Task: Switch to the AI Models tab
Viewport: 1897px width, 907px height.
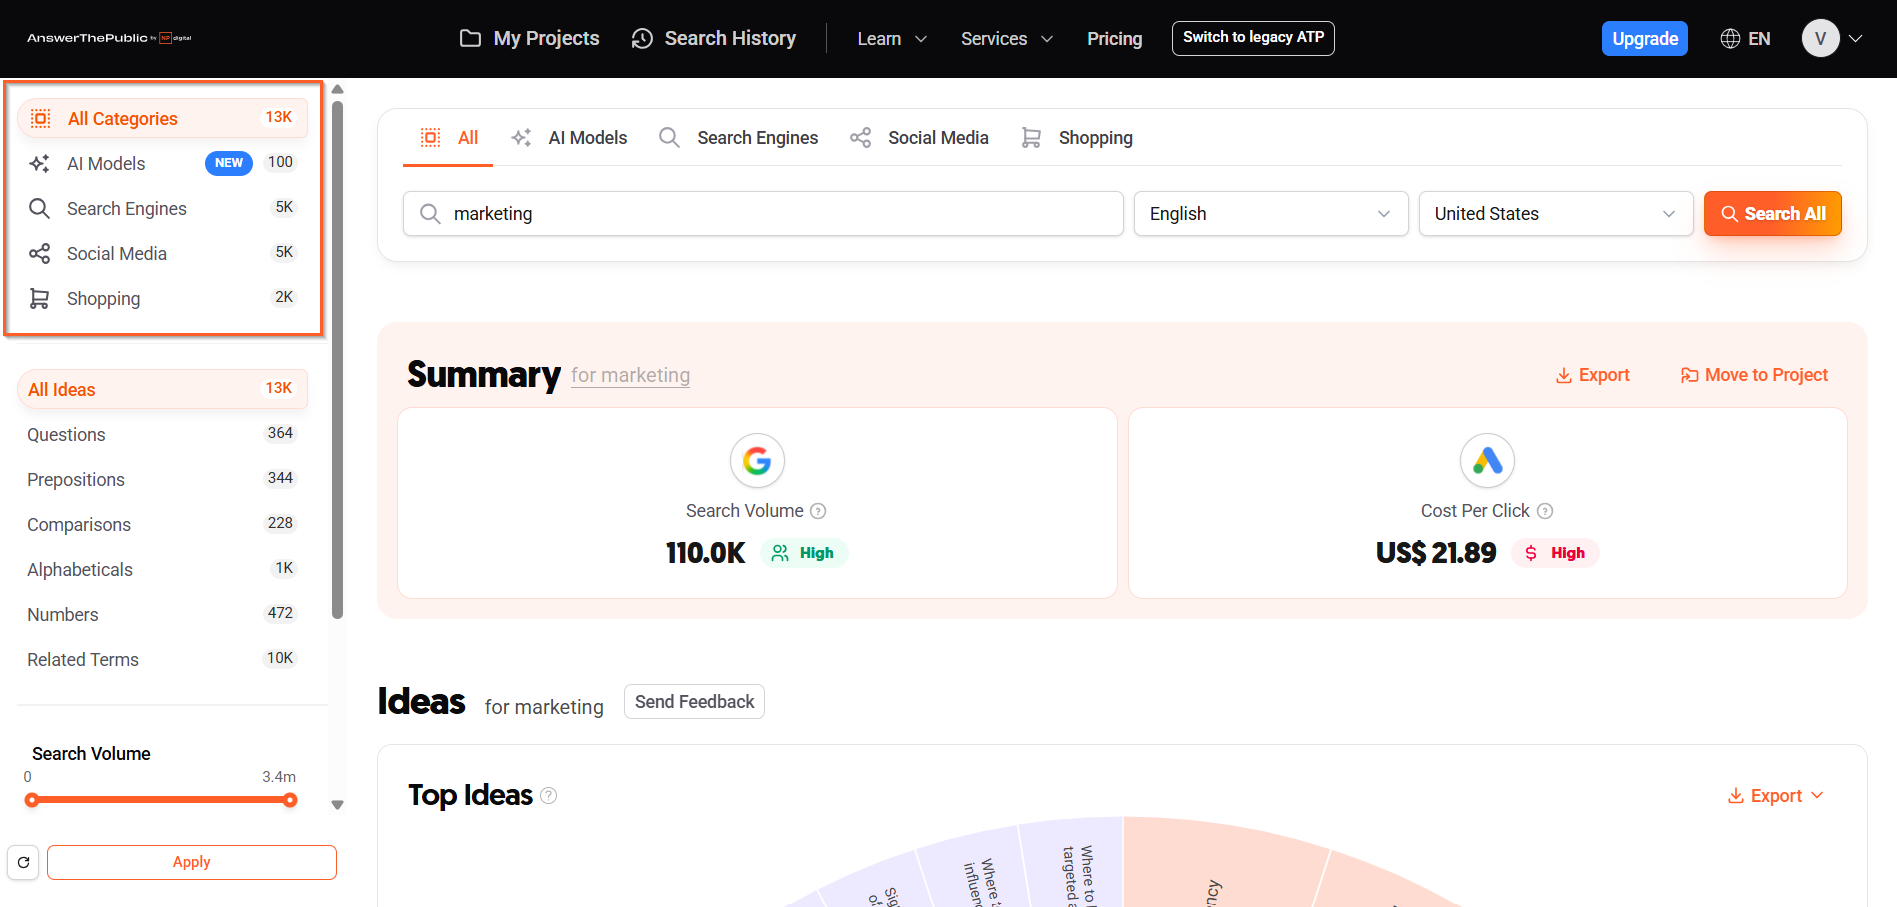Action: tap(569, 138)
